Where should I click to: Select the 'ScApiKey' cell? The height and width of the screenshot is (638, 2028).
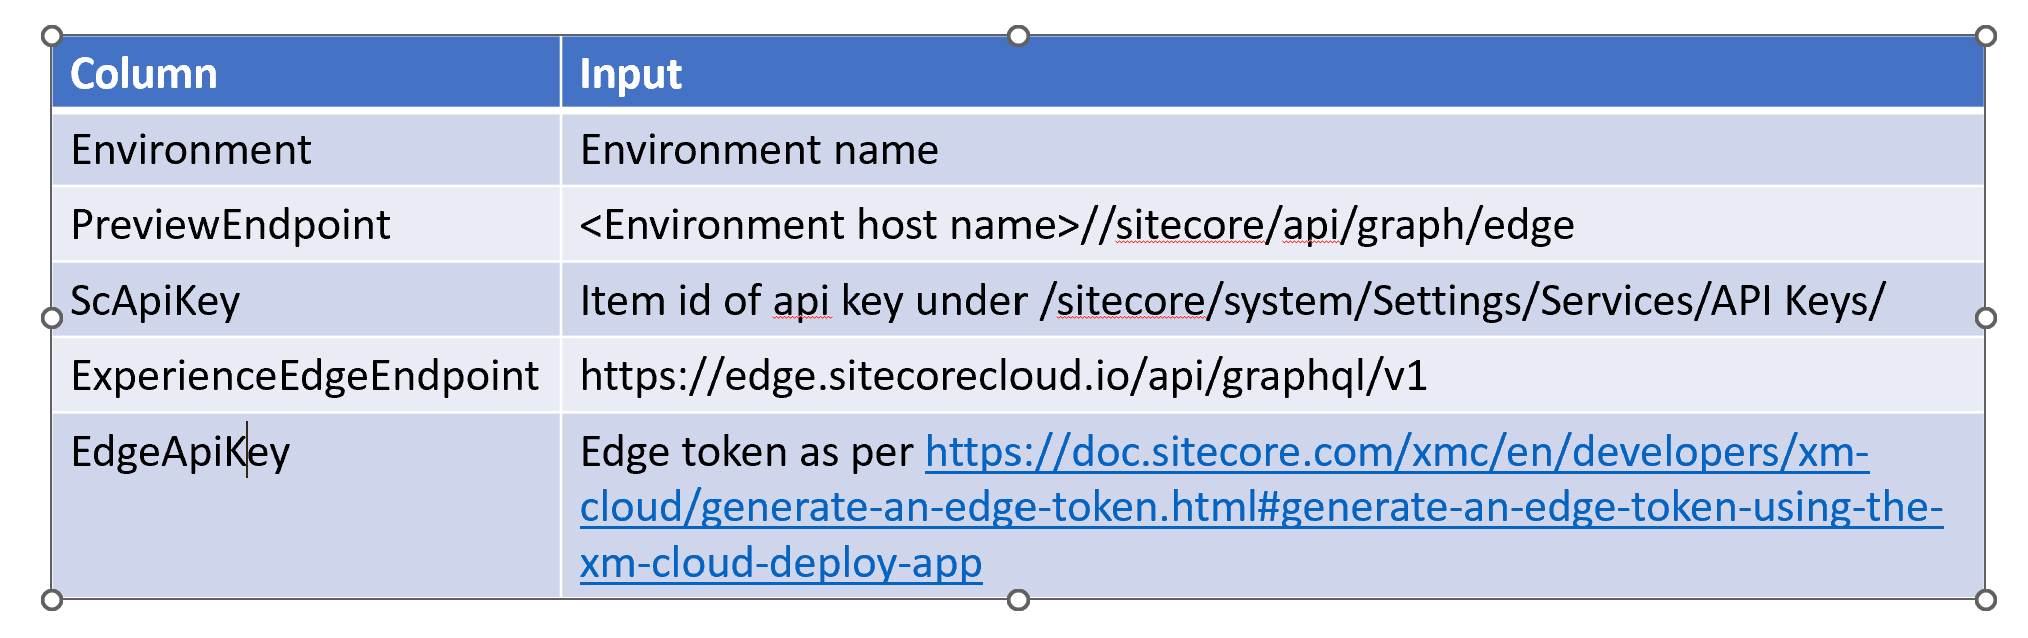tap(306, 299)
